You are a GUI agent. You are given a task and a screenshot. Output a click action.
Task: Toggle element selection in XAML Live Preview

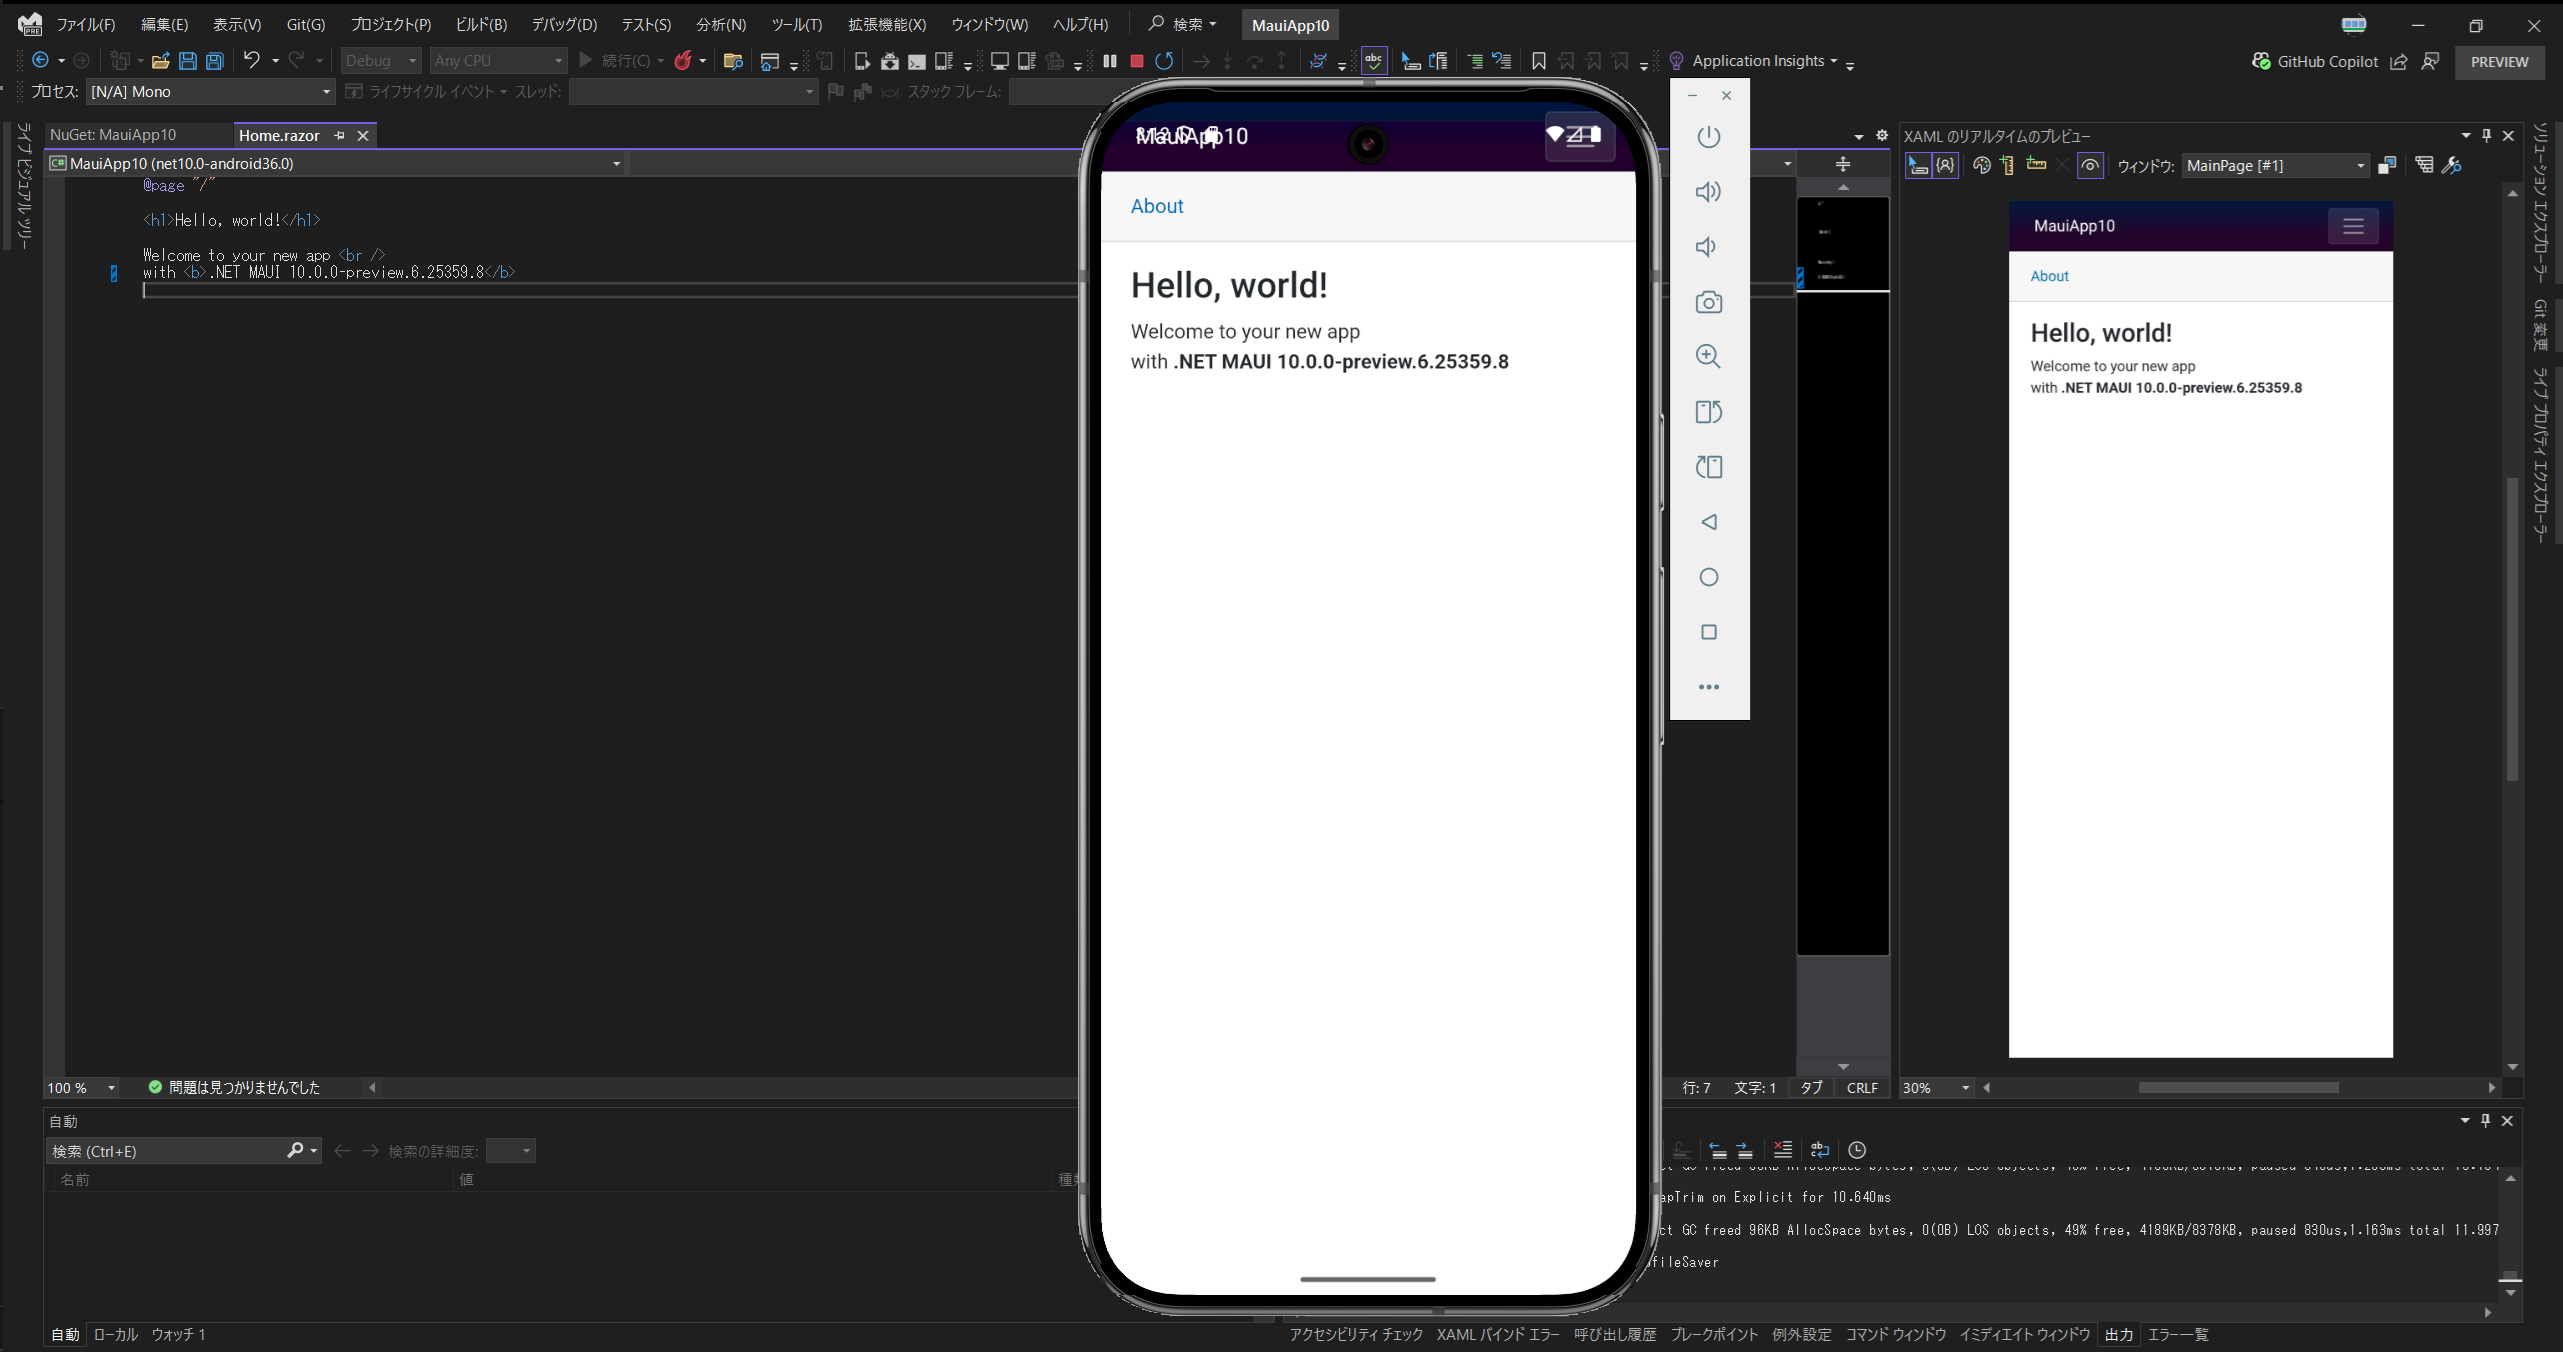coord(1918,166)
